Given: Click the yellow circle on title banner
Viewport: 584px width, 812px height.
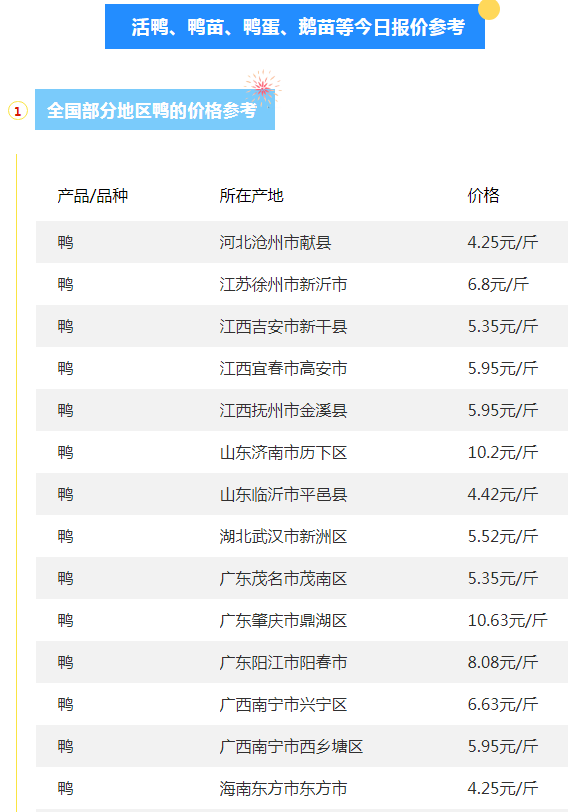Looking at the screenshot, I should coord(489,9).
